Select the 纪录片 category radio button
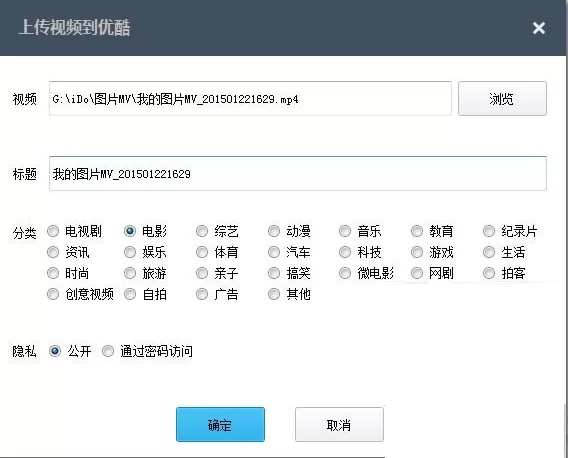Image resolution: width=568 pixels, height=458 pixels. pos(489,231)
